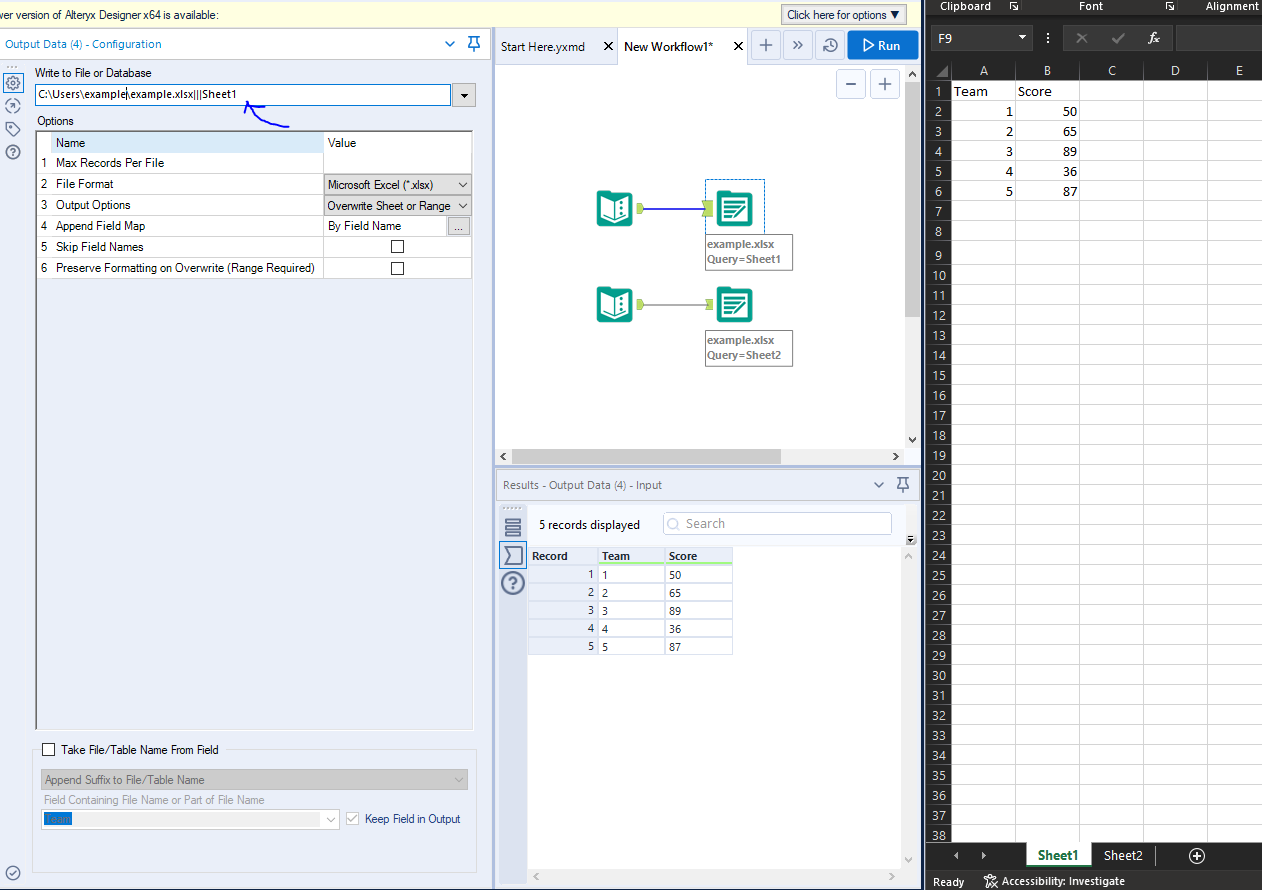Enable Take File/Table Name From Field

tap(48, 748)
